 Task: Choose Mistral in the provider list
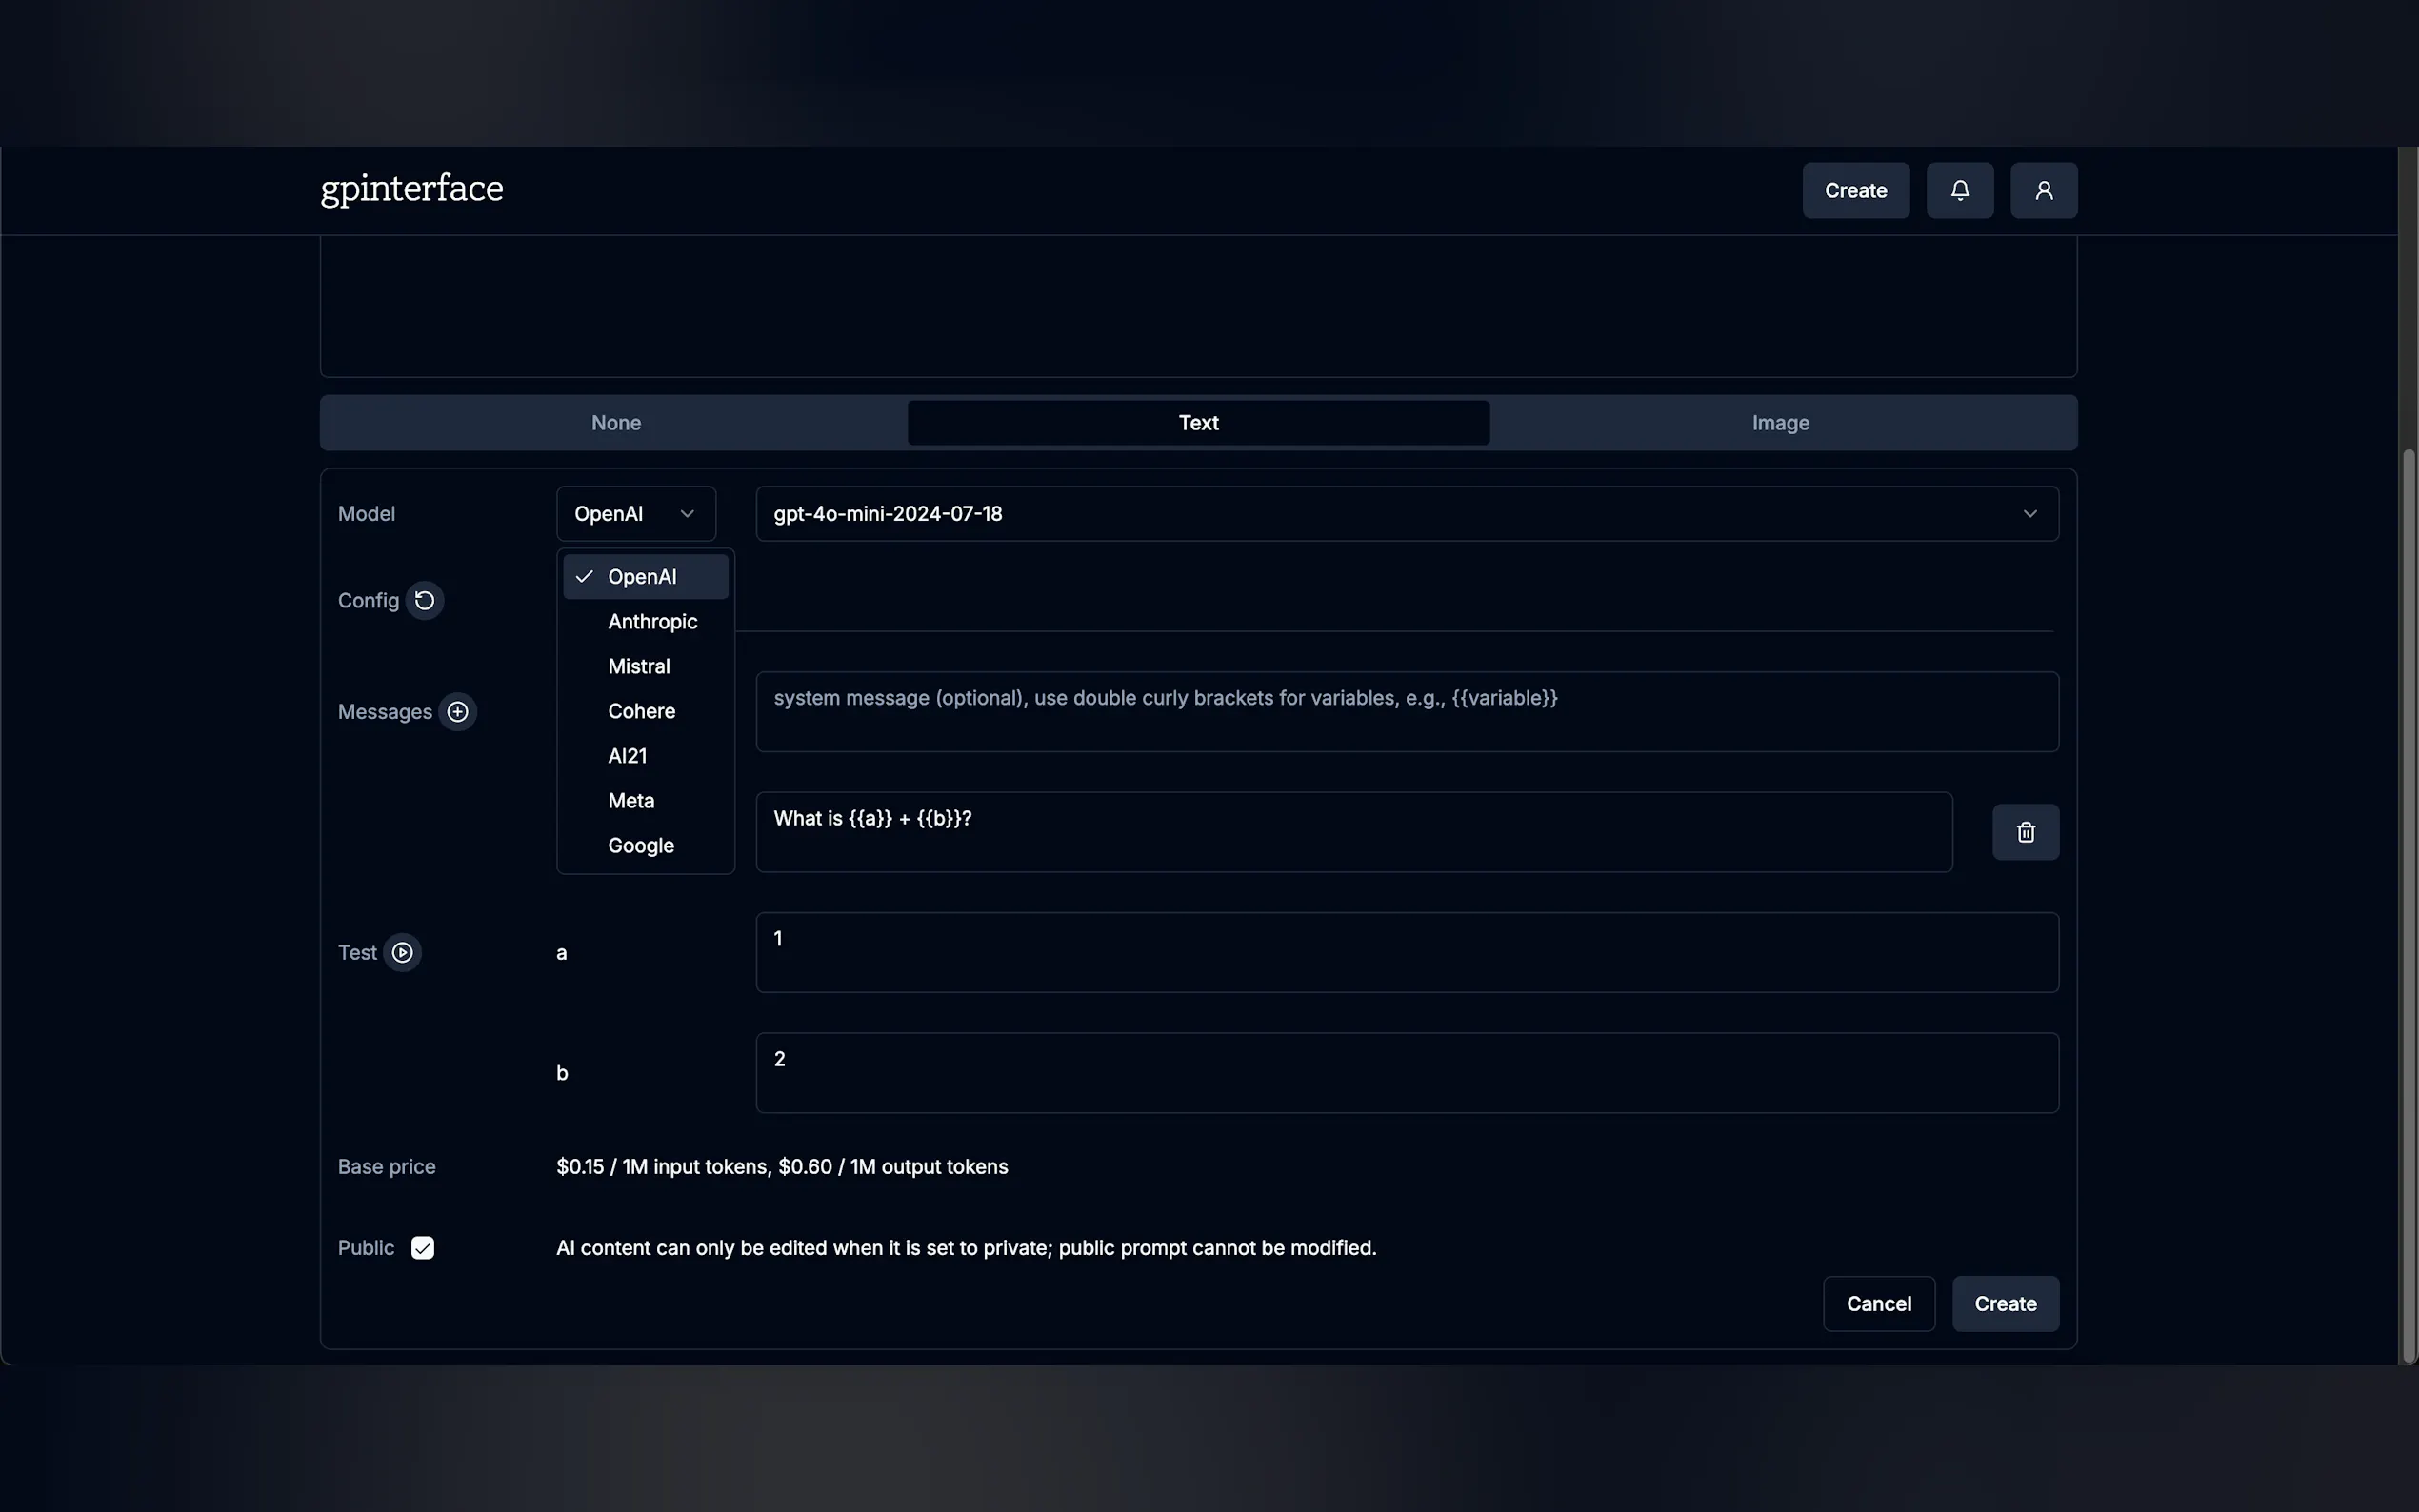coord(638,667)
